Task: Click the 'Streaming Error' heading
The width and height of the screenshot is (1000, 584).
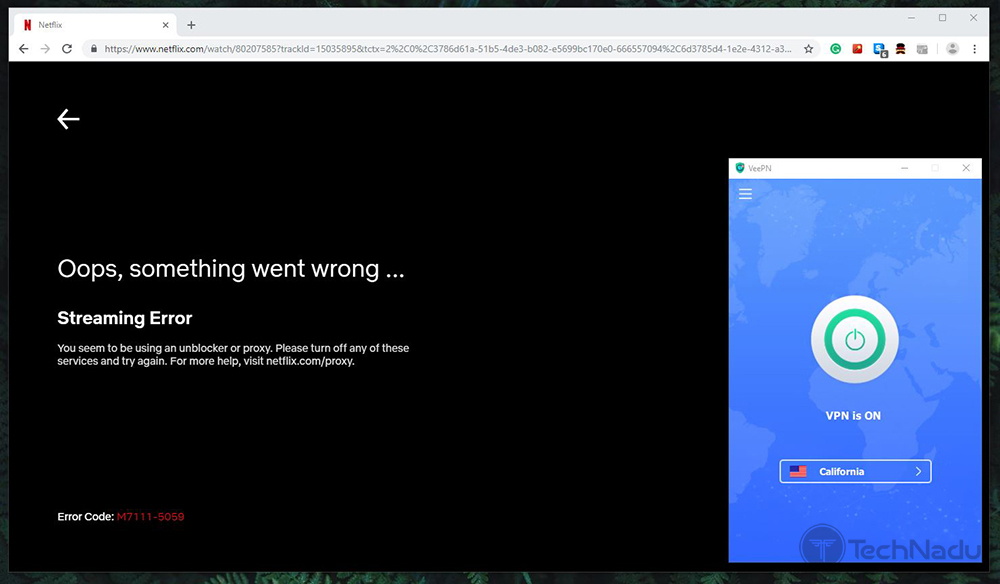Action: pyautogui.click(x=124, y=318)
